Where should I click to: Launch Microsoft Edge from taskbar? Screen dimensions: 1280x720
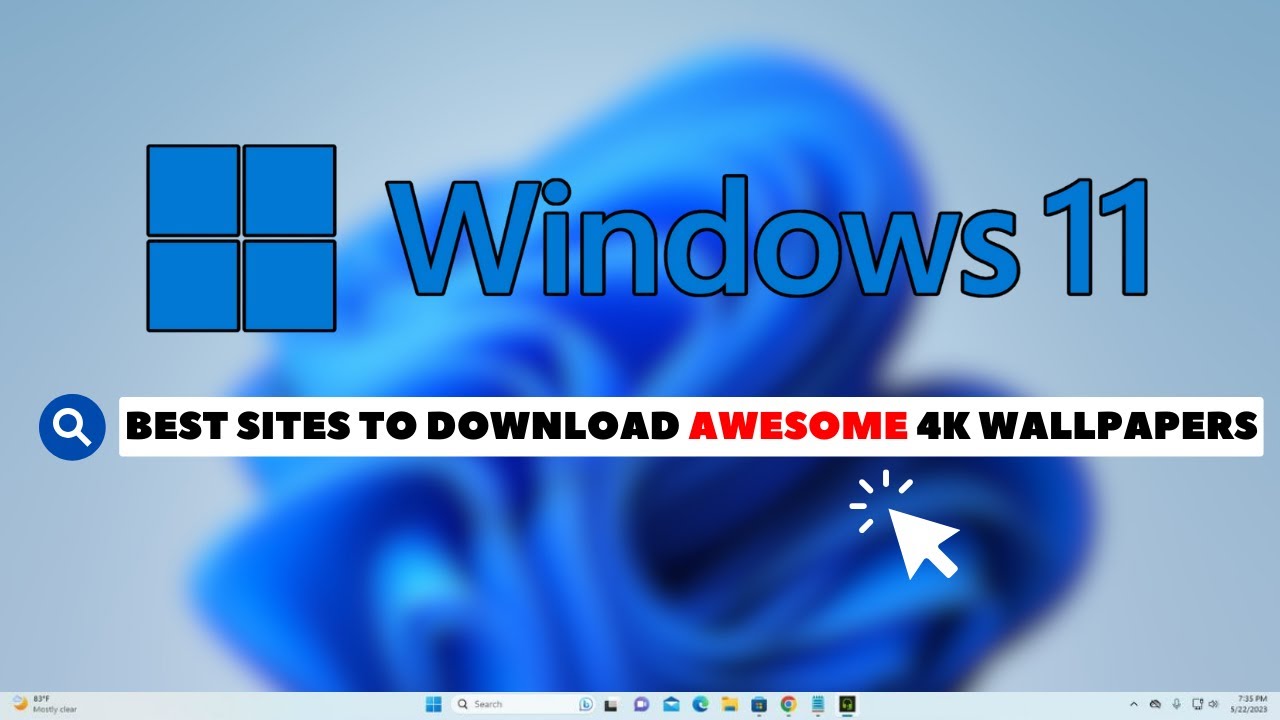tap(700, 704)
